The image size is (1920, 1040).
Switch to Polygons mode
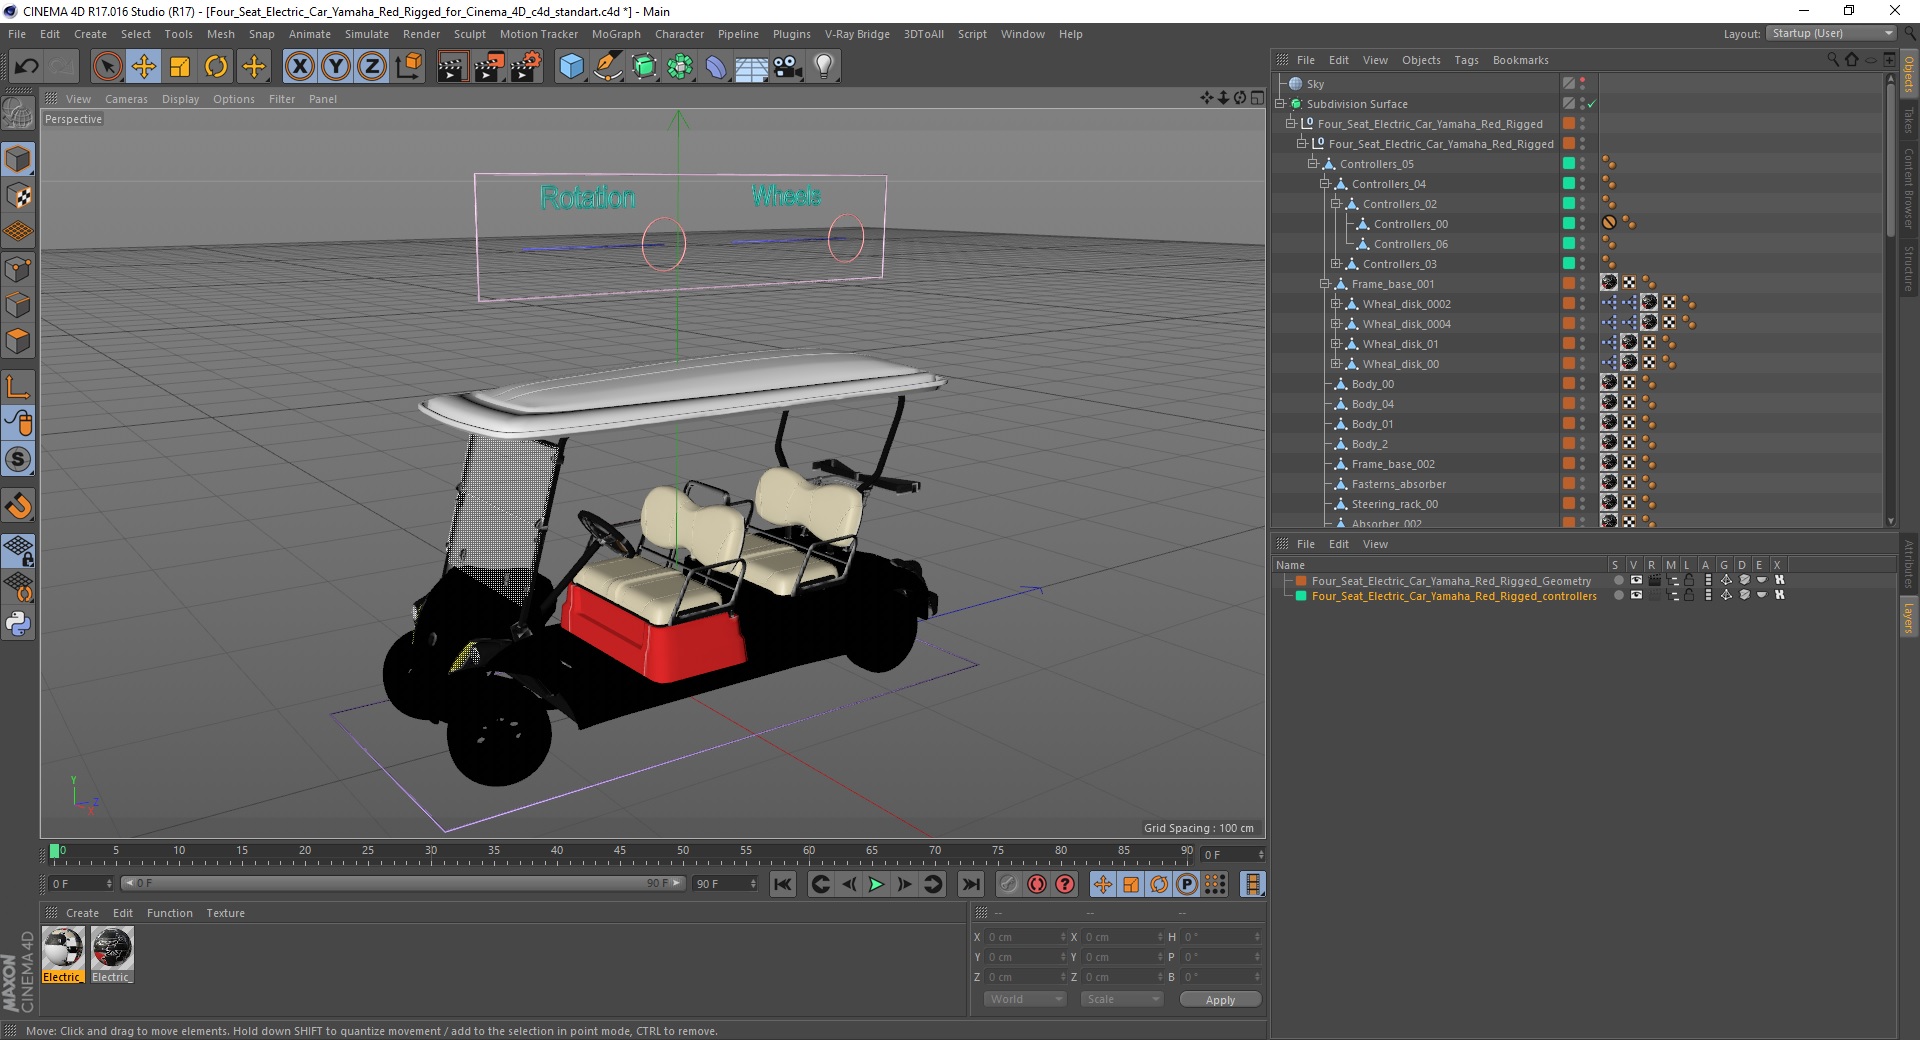(18, 341)
